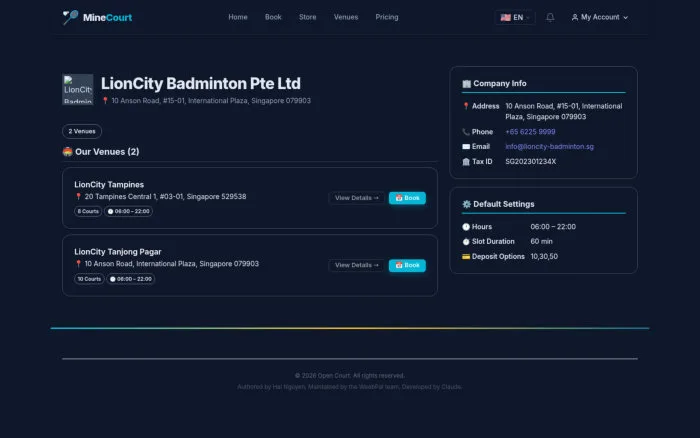Click the US flag language icon

coord(505,17)
